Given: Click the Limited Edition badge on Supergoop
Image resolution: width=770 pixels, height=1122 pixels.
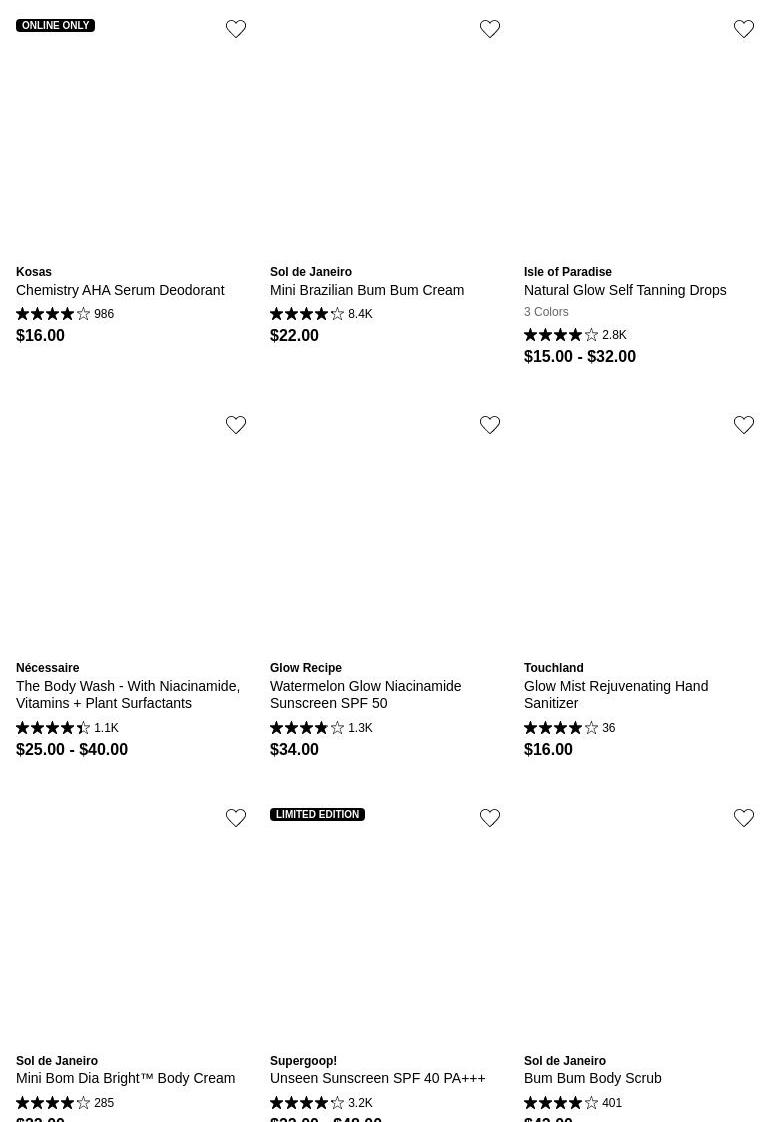Looking at the screenshot, I should click(317, 815).
